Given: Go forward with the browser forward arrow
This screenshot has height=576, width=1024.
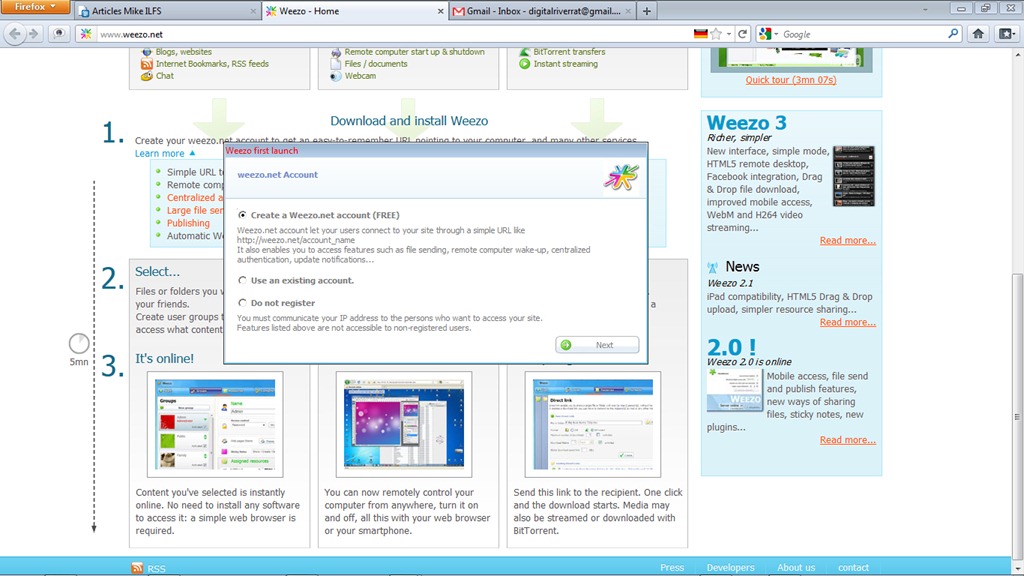Looking at the screenshot, I should tap(33, 34).
